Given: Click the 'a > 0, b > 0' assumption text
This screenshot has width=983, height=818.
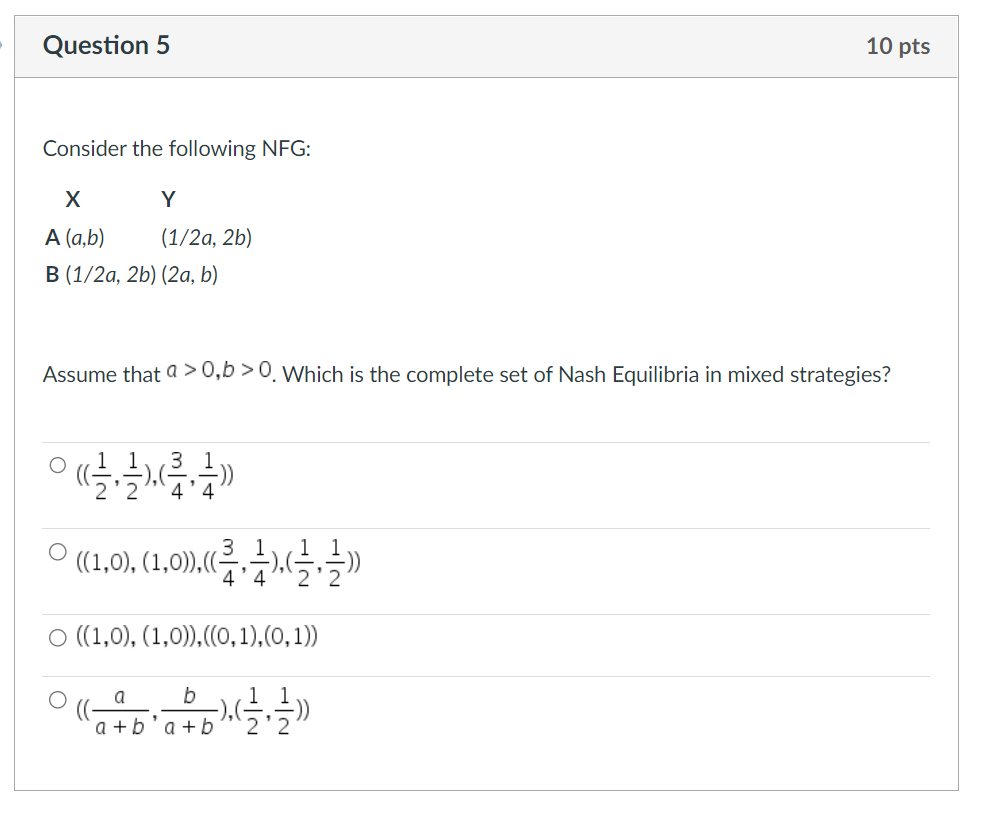Looking at the screenshot, I should pos(218,370).
